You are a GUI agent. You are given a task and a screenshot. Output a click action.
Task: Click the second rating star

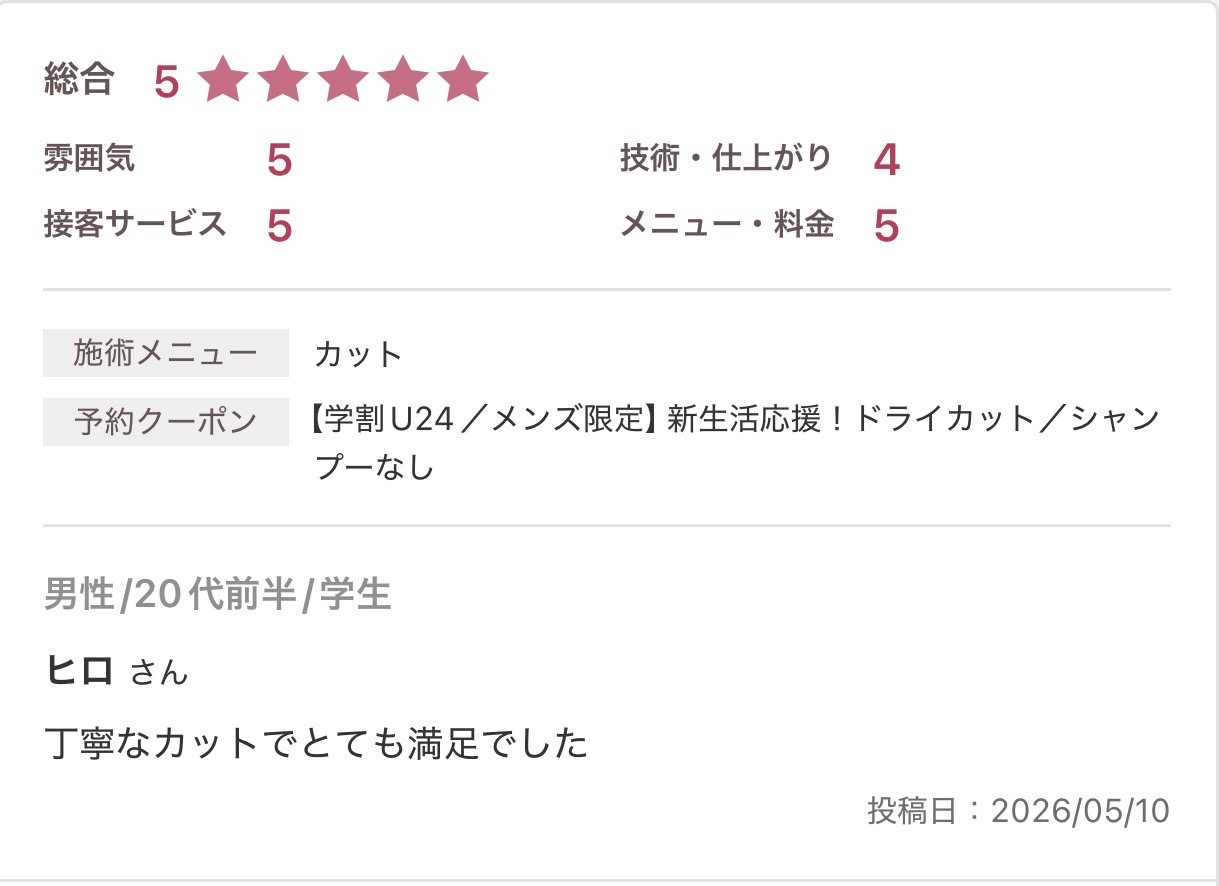click(x=283, y=80)
